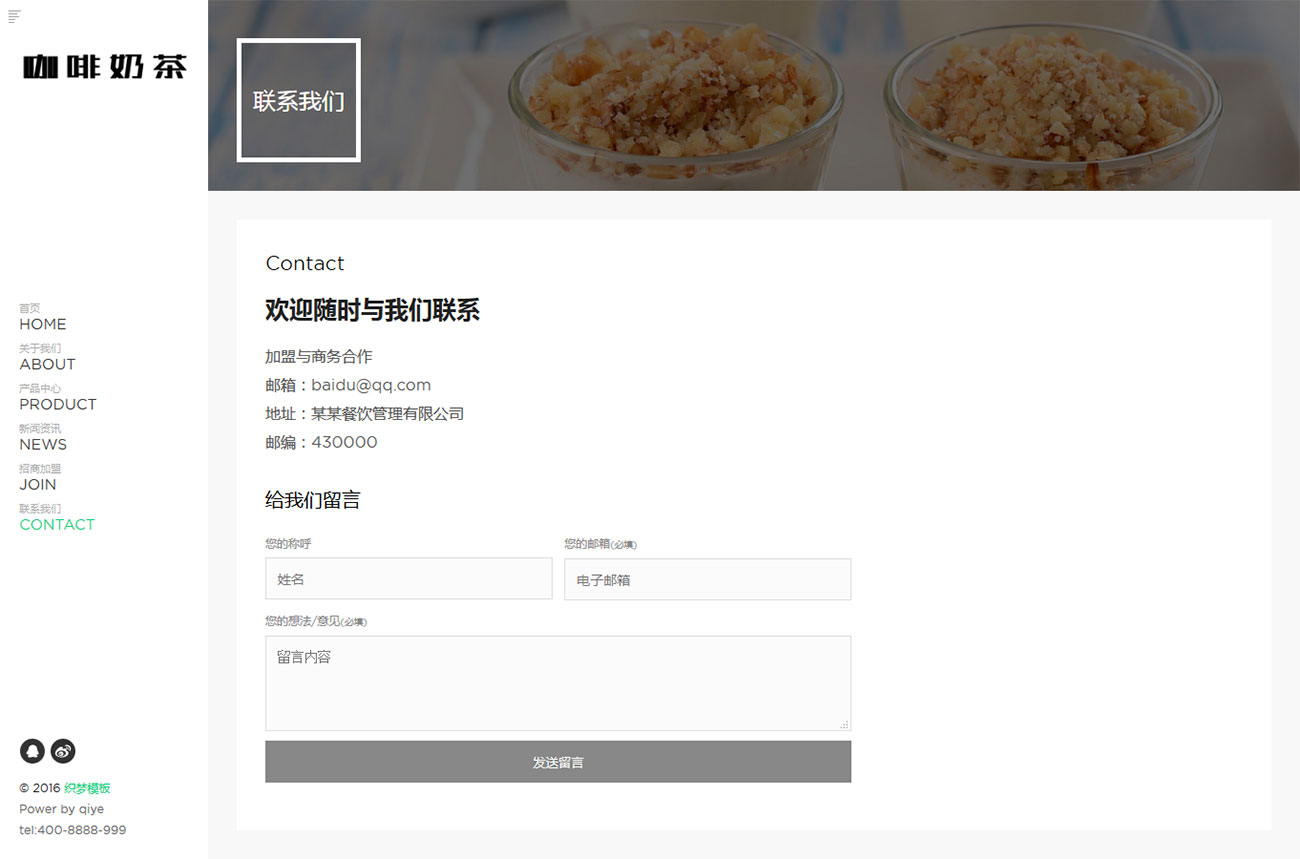Image resolution: width=1300 pixels, height=859 pixels.
Task: Grab the textarea resize handle corner
Action: click(845, 725)
